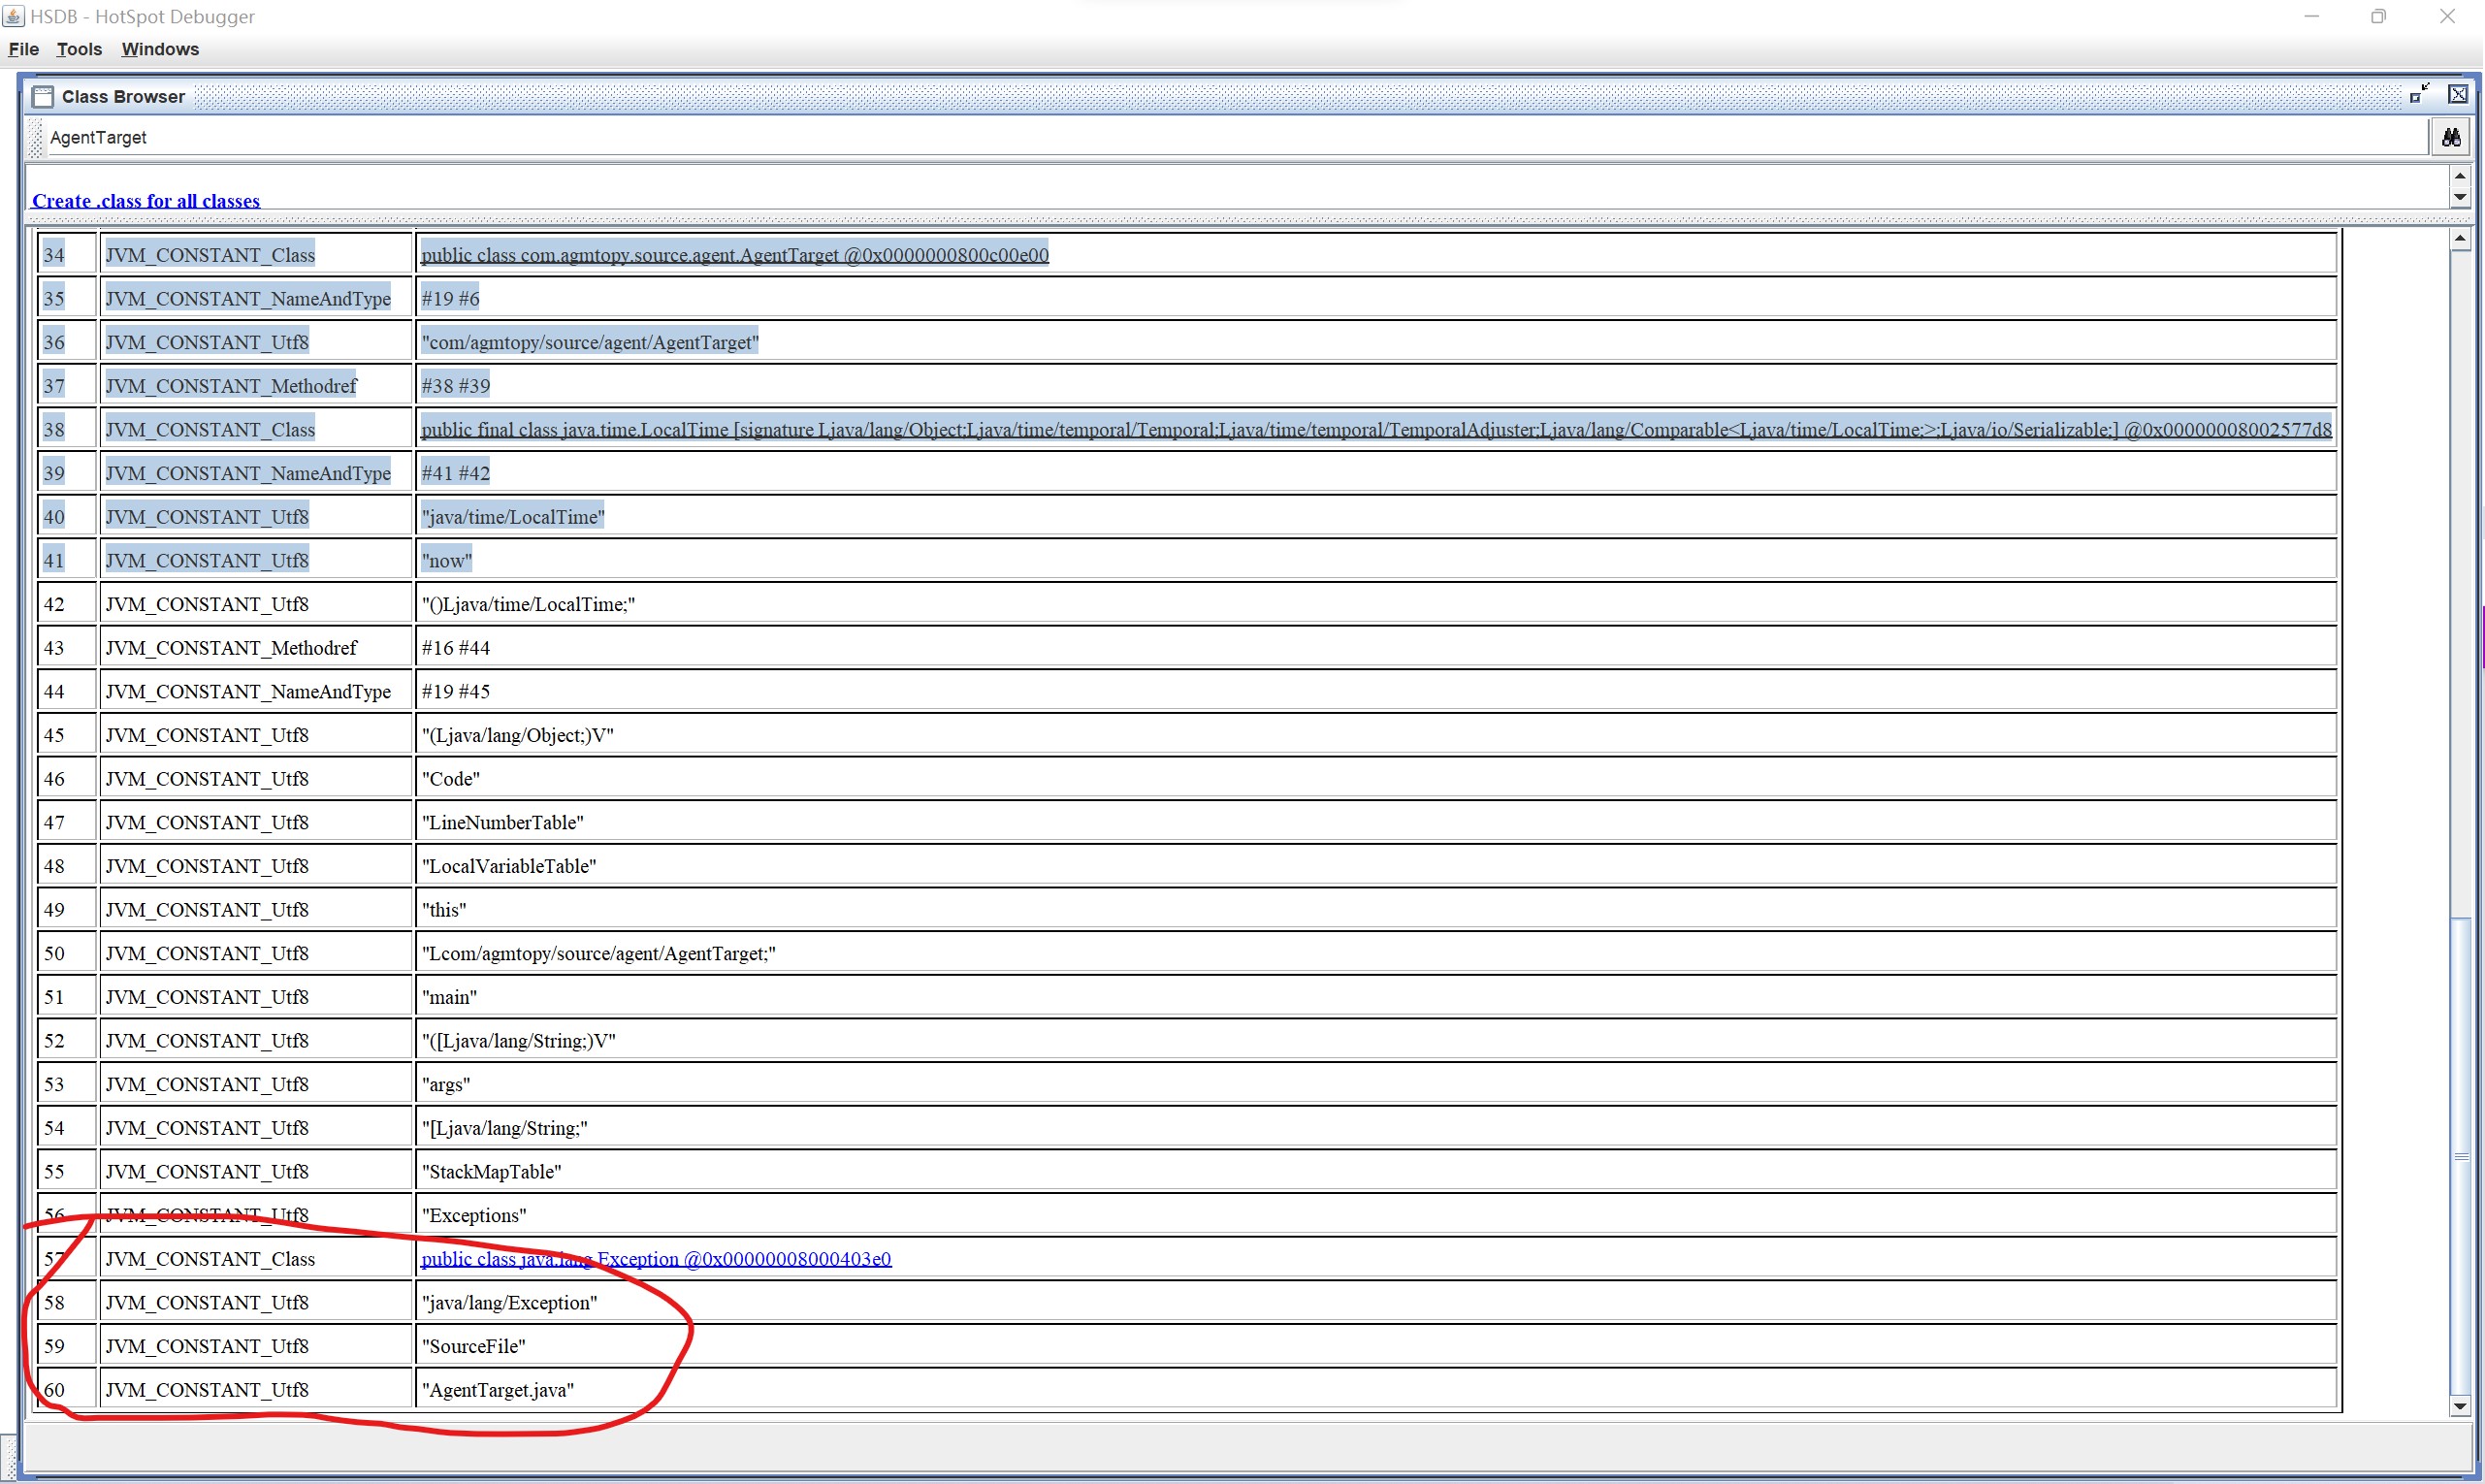
Task: Click 'Create .class for all classes' link
Action: pos(146,201)
